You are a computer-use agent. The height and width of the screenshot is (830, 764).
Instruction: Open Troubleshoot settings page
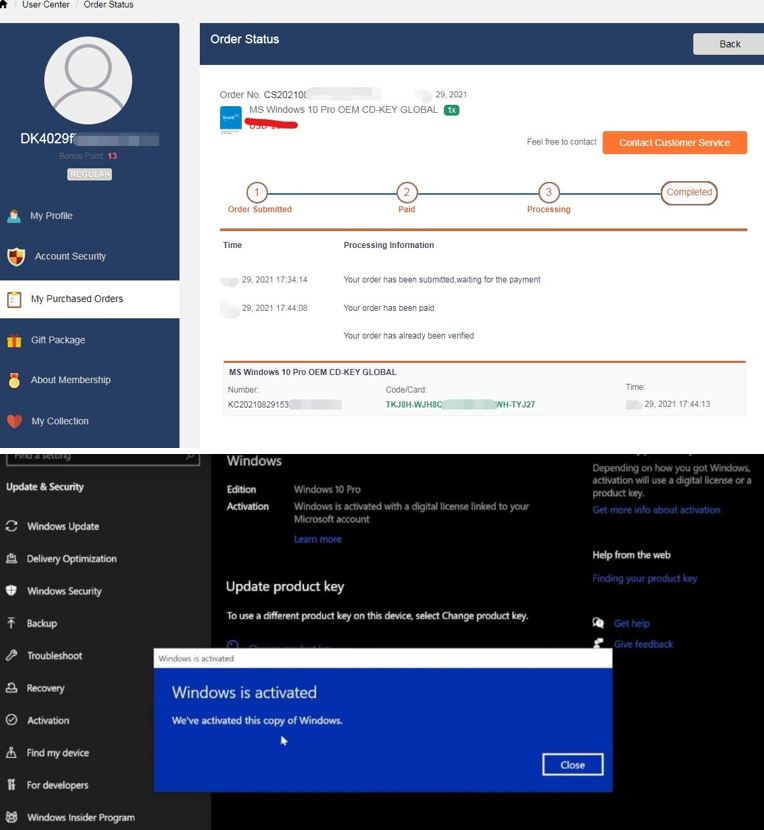tap(55, 656)
